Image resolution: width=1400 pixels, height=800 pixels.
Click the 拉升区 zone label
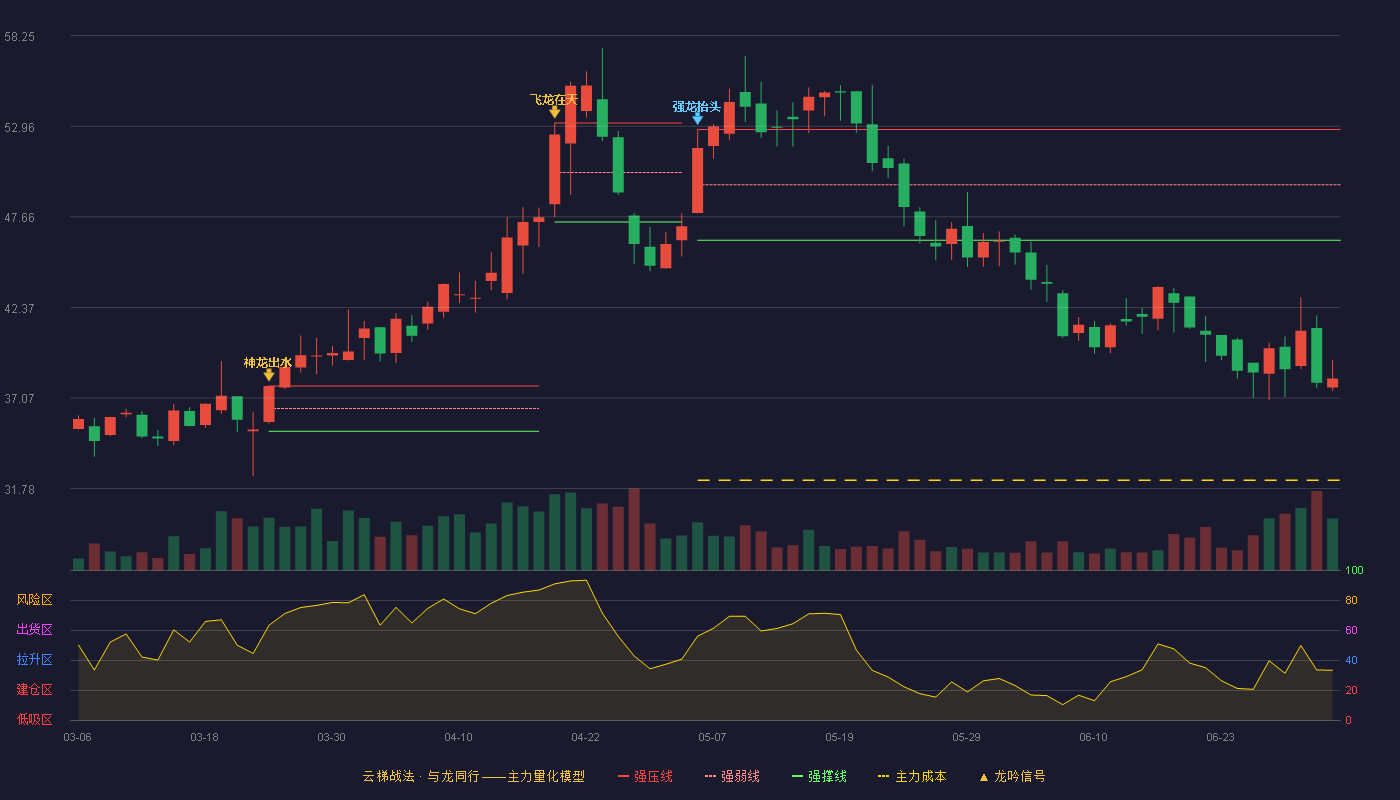pos(34,660)
